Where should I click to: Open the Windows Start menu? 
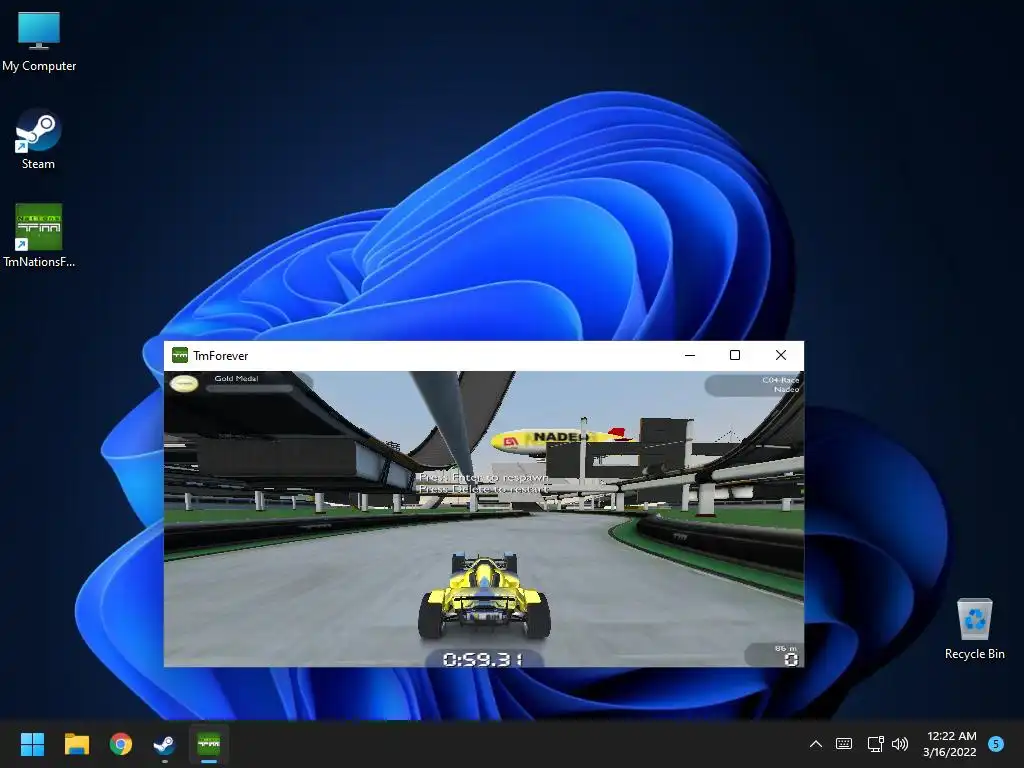(32, 744)
